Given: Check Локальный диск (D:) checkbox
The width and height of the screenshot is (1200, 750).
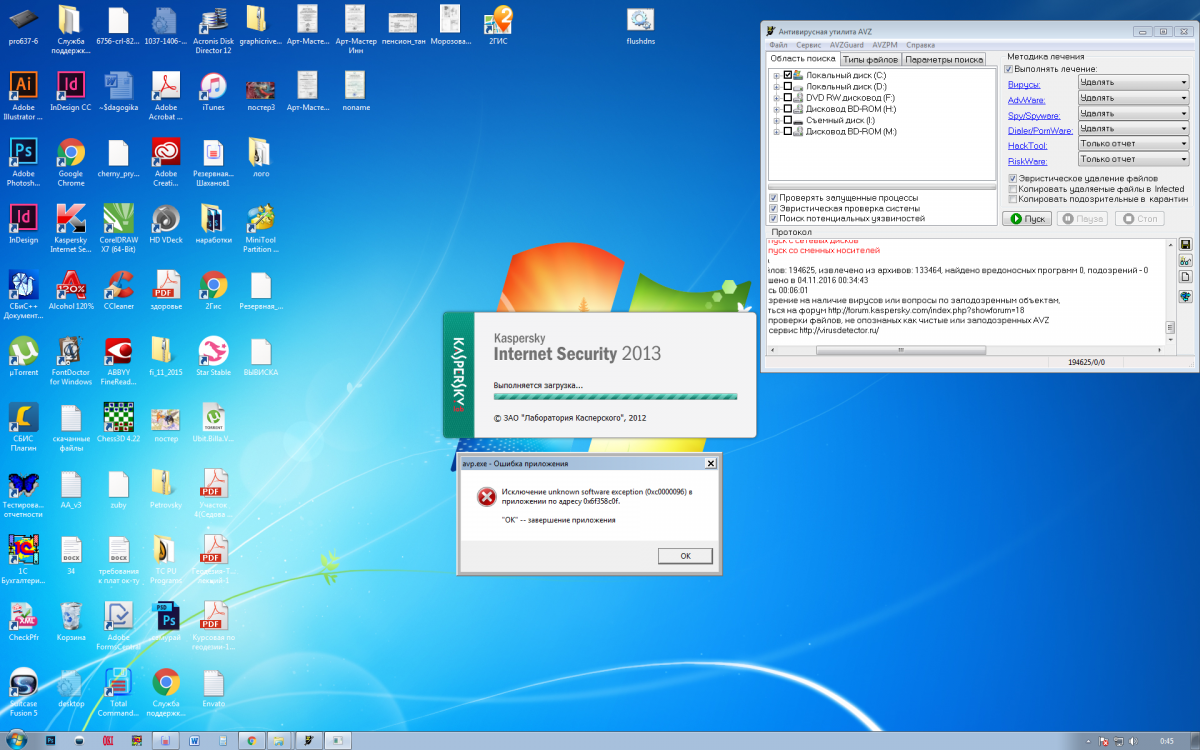Looking at the screenshot, I should pos(788,87).
